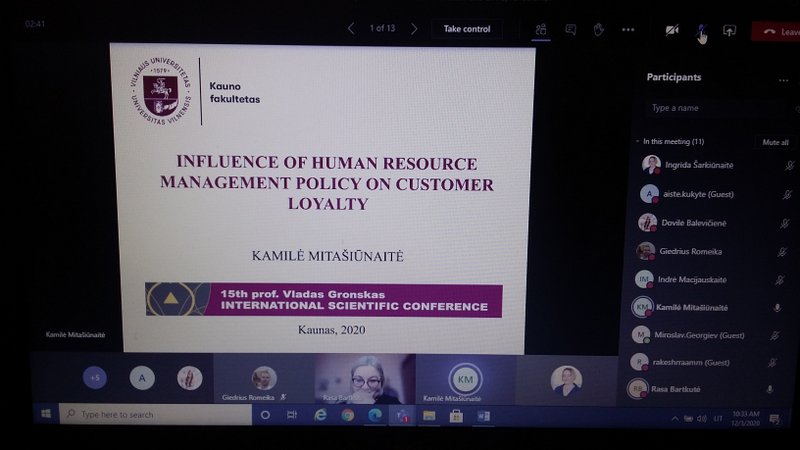800x450 pixels.
Task: Select the blonde woman avatar tile in the strip
Action: [566, 381]
